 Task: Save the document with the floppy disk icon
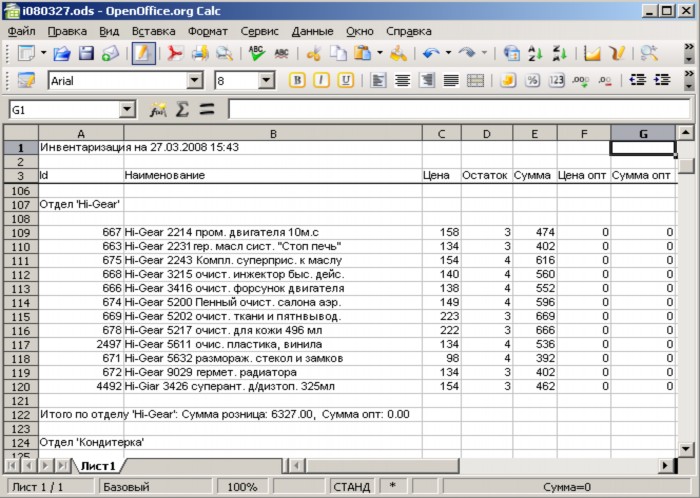86,54
